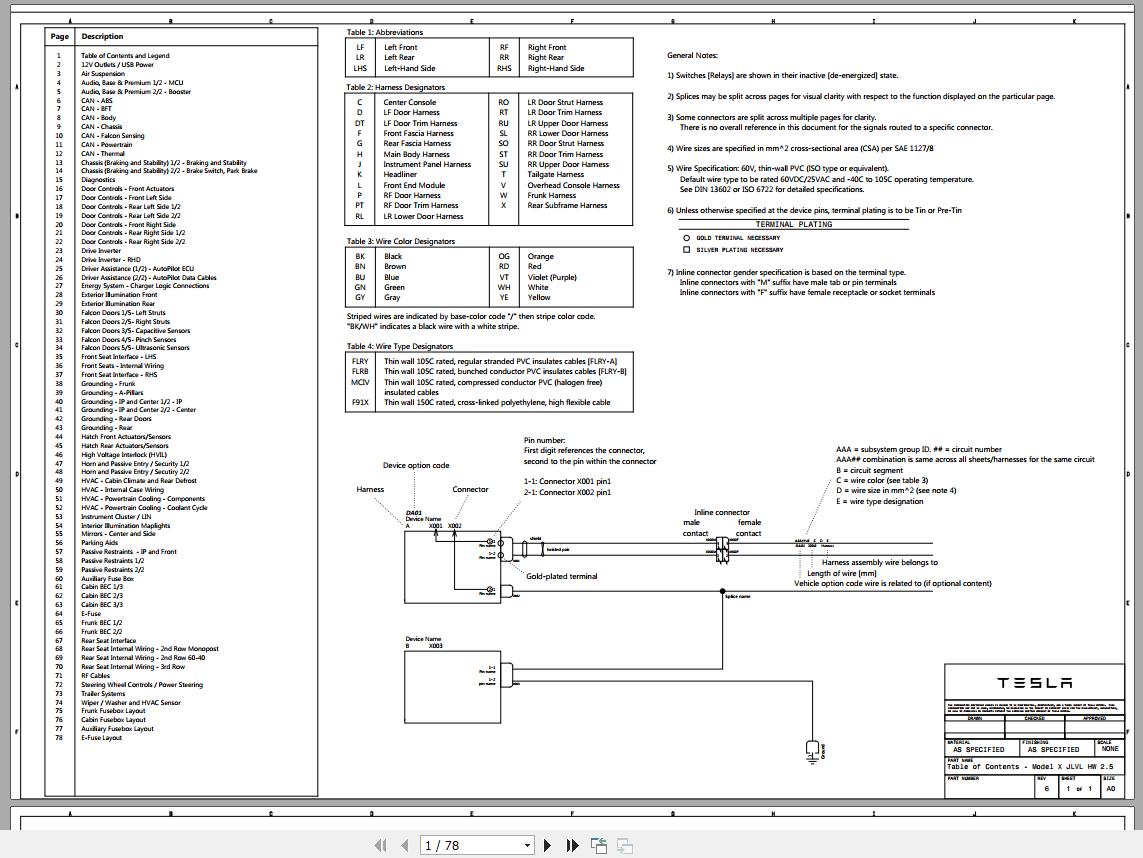1143x858 pixels.
Task: Select the gold terminal necessary radio circle
Action: click(685, 238)
